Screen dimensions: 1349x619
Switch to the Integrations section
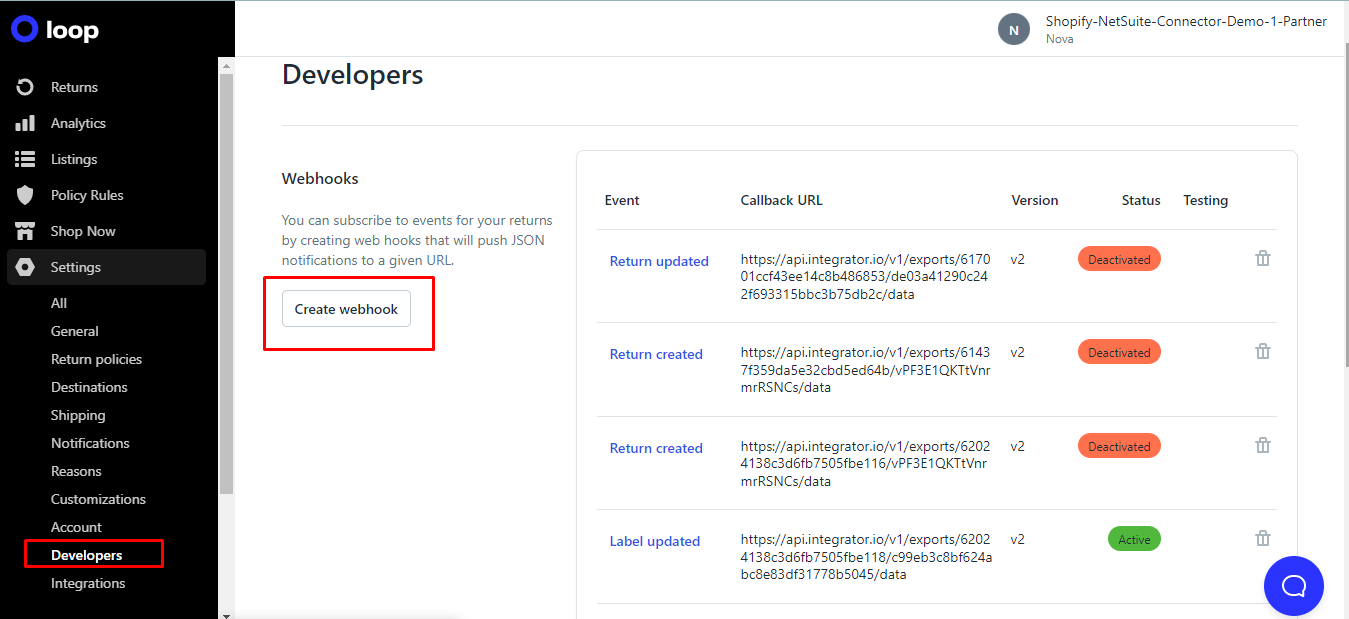87,583
